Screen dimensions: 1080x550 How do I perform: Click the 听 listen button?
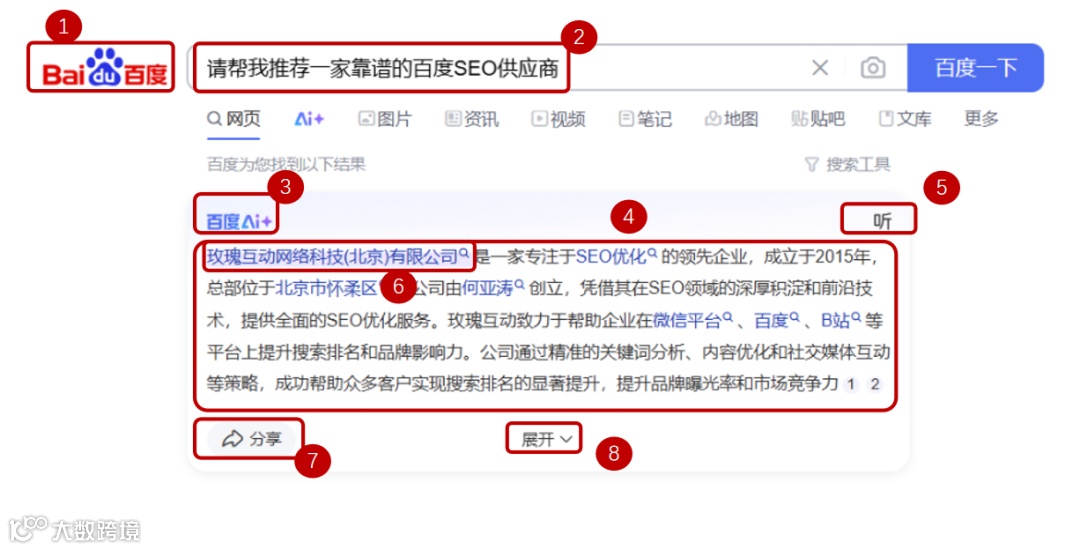point(882,220)
